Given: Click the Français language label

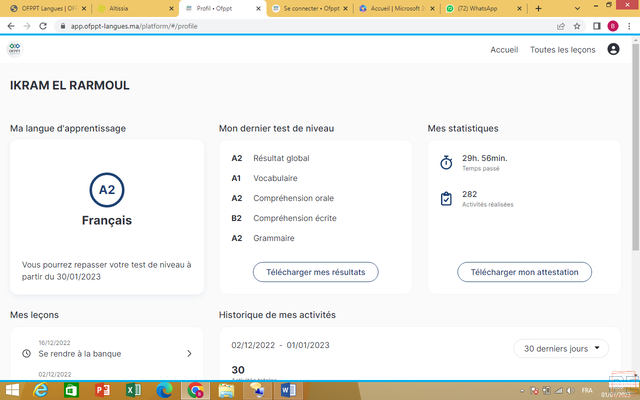Looking at the screenshot, I should tap(107, 220).
